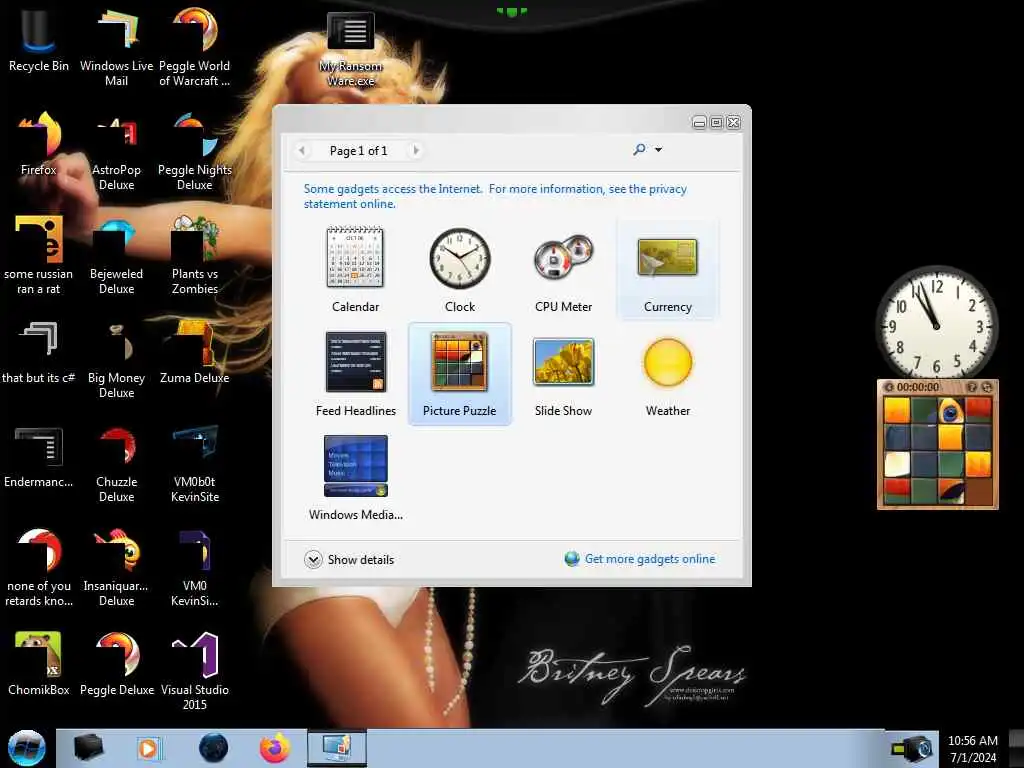
Task: Click the white tile in picture puzzle
Action: pos(897,464)
